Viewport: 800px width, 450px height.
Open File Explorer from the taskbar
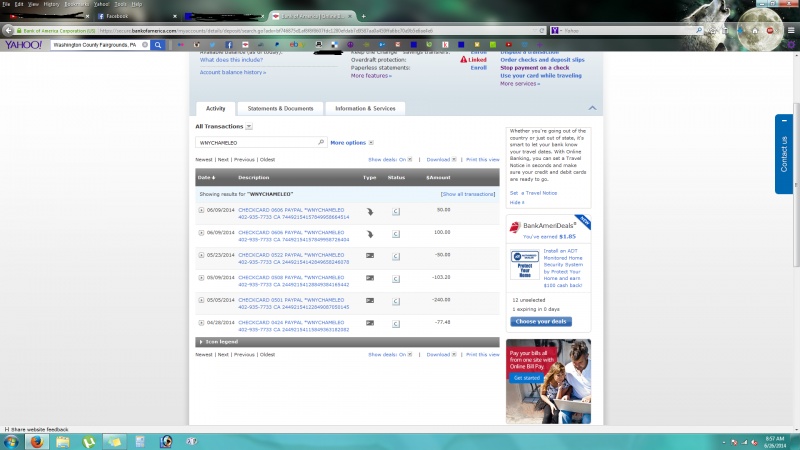coord(63,442)
